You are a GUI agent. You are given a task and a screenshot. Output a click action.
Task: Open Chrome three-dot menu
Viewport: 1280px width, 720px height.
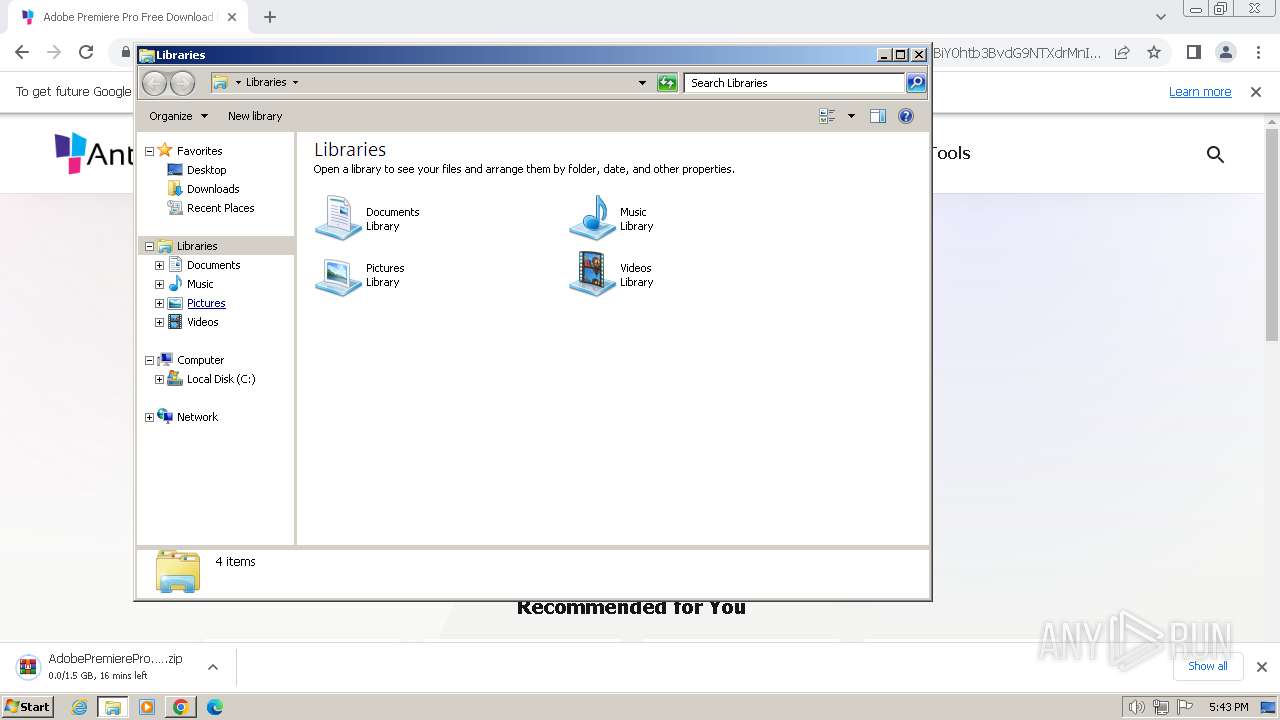(1258, 52)
